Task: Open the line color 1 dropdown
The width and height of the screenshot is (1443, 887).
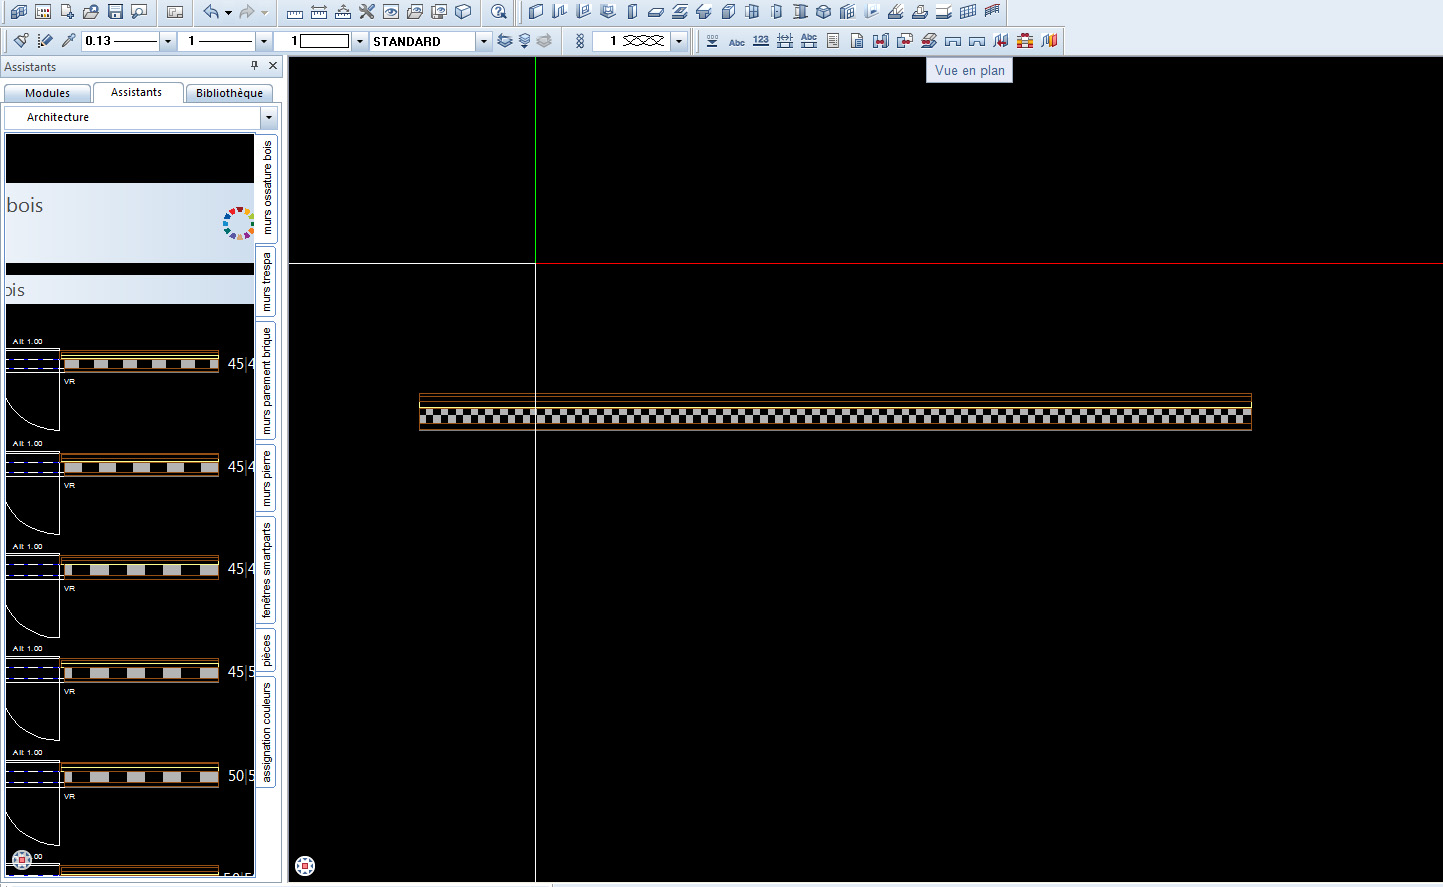Action: [360, 41]
